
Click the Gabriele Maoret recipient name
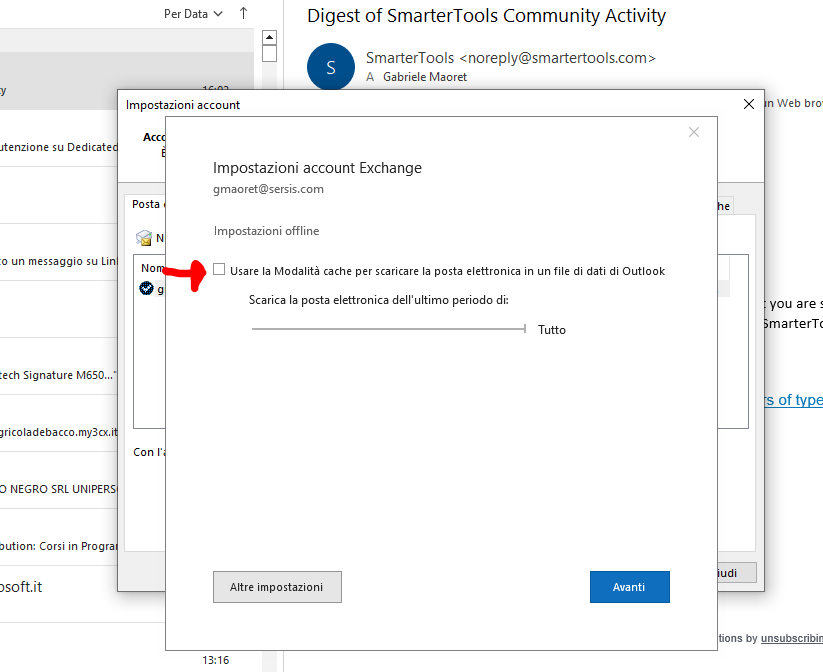(x=425, y=77)
